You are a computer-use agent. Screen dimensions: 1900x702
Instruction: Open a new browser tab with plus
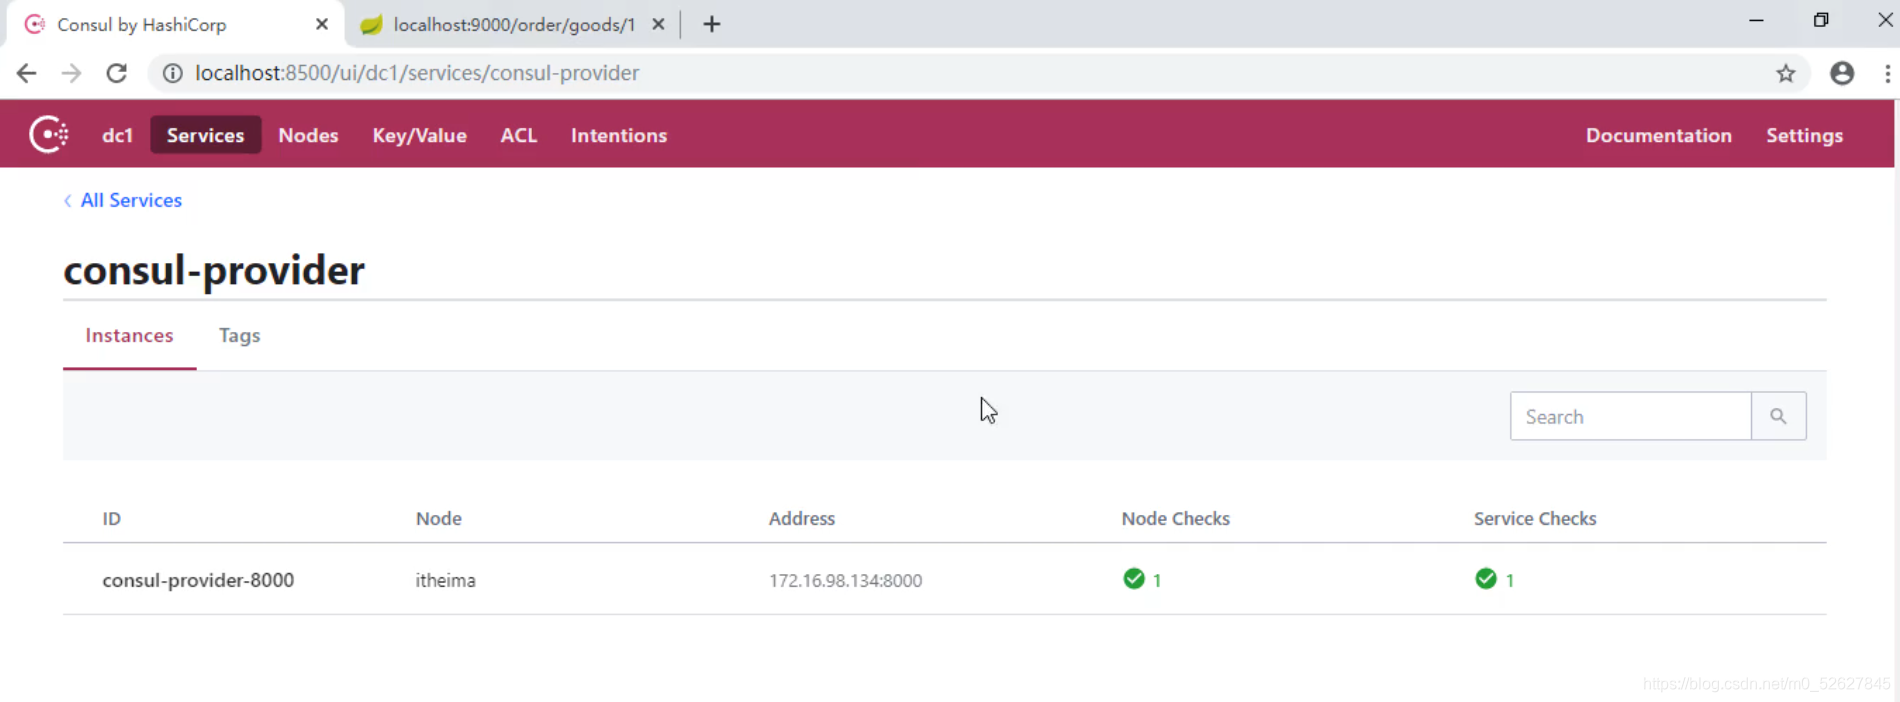pos(712,24)
